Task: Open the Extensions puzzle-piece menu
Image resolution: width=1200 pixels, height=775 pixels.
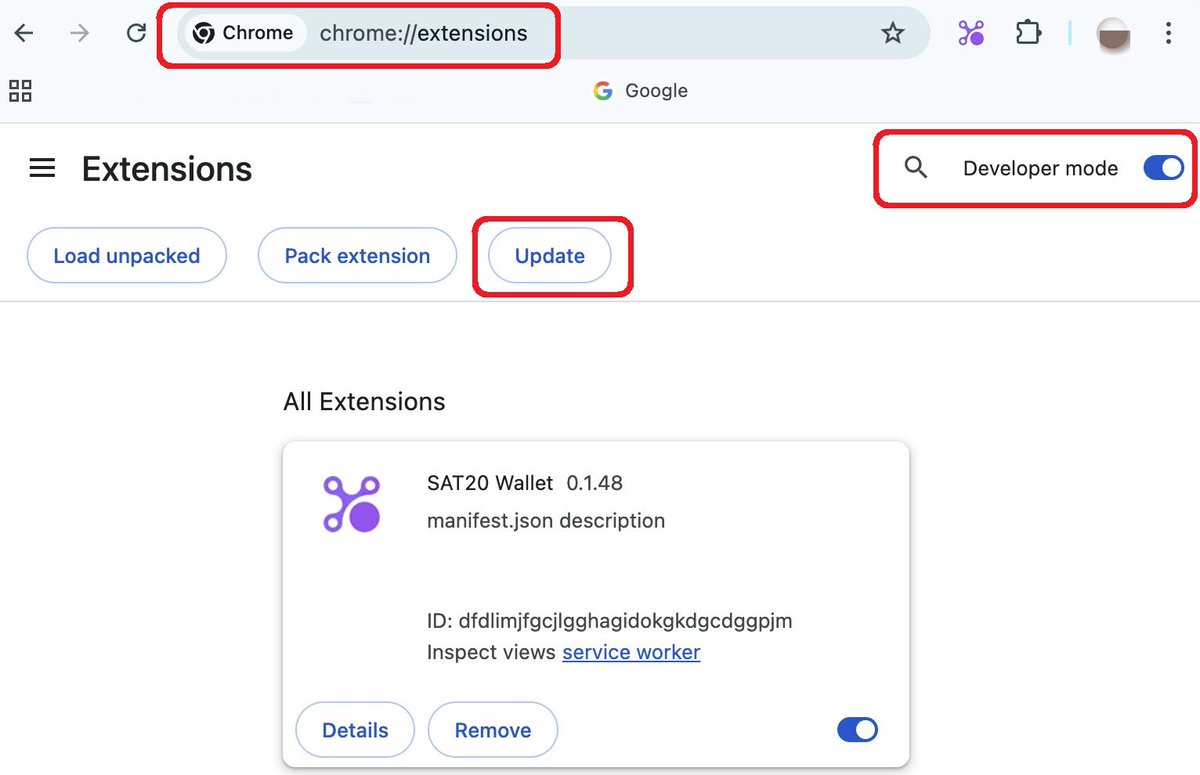Action: pyautogui.click(x=1028, y=33)
